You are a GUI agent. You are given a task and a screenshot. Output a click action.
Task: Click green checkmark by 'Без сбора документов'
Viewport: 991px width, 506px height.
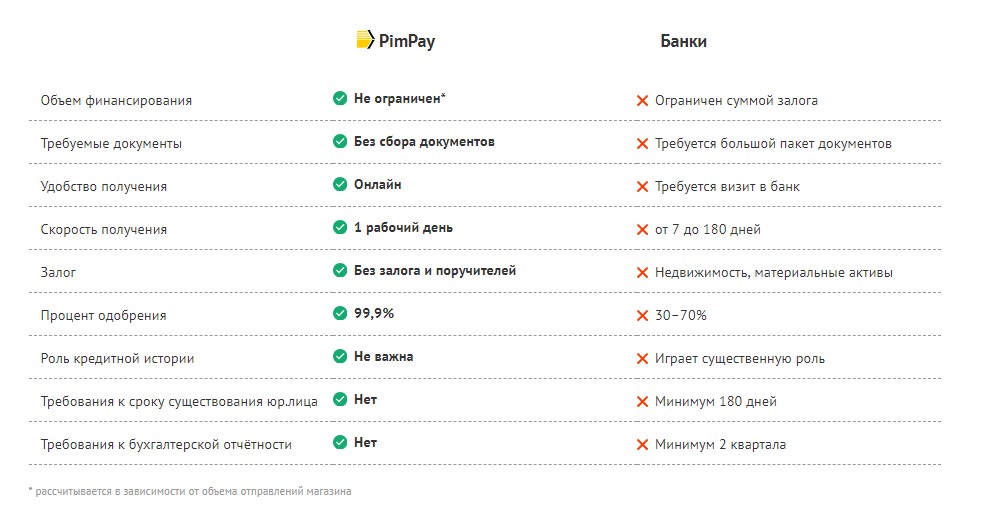coord(340,142)
